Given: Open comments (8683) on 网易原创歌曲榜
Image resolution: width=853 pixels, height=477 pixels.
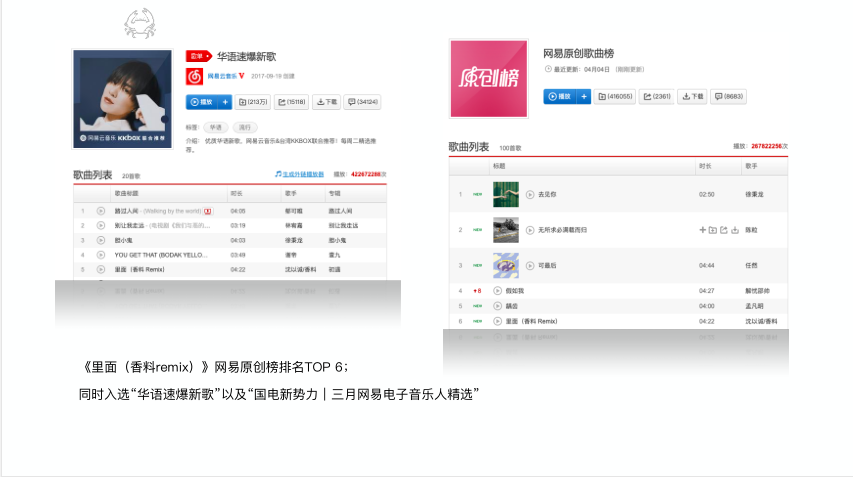Looking at the screenshot, I should [x=729, y=96].
